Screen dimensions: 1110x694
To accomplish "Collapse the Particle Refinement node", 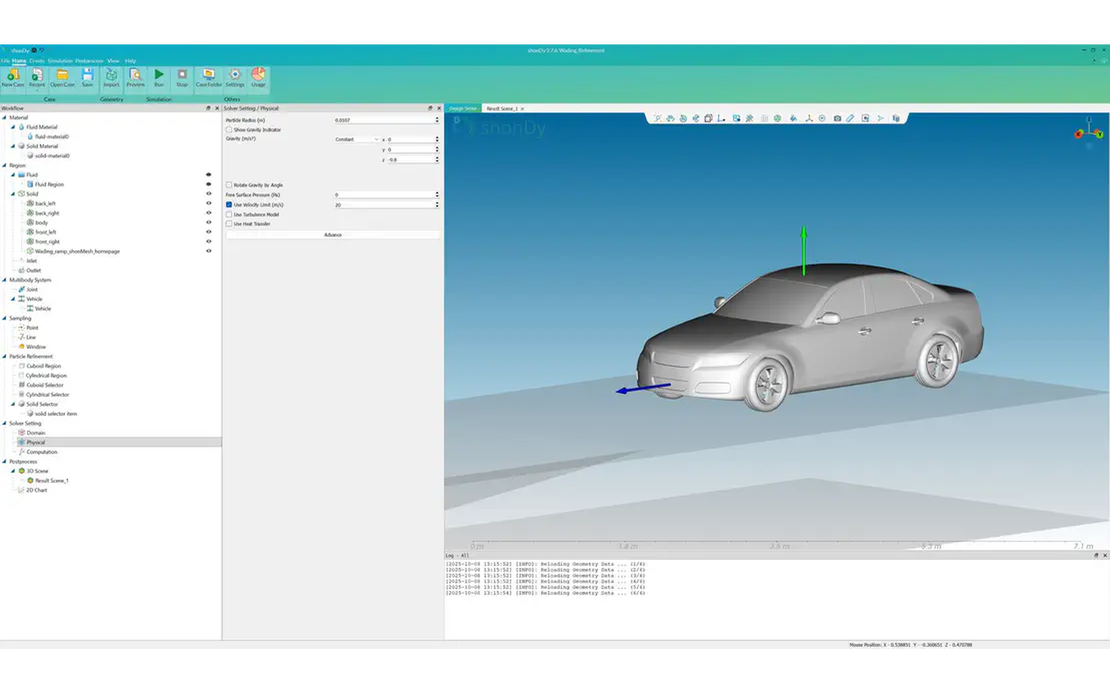I will coord(4,356).
